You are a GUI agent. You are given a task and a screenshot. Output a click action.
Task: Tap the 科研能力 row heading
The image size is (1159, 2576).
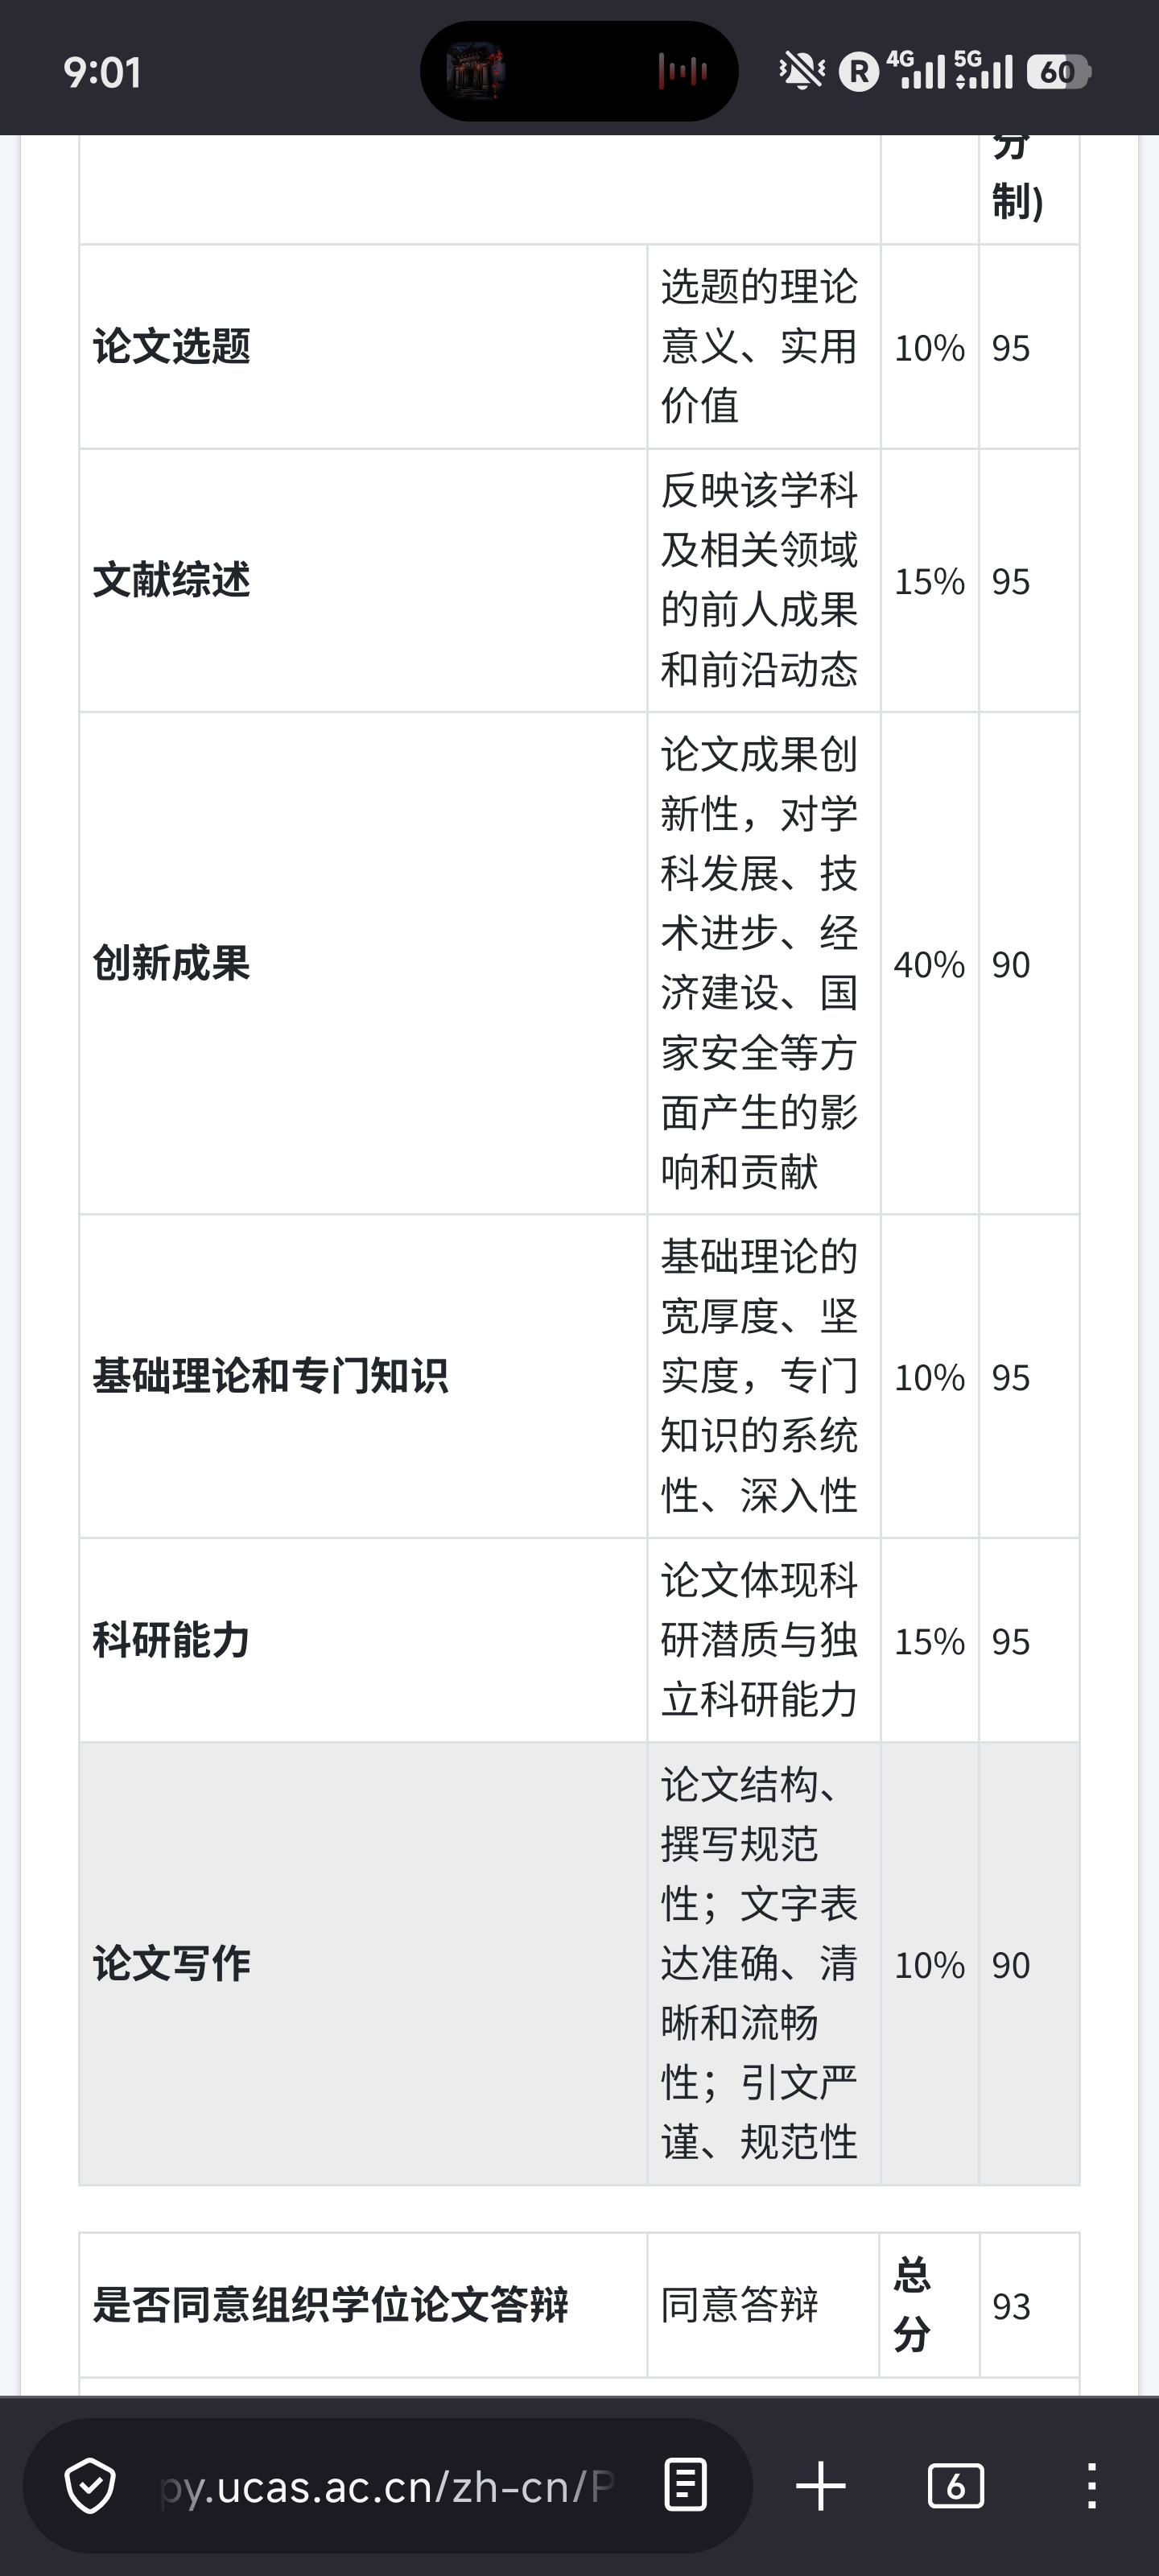(172, 1641)
